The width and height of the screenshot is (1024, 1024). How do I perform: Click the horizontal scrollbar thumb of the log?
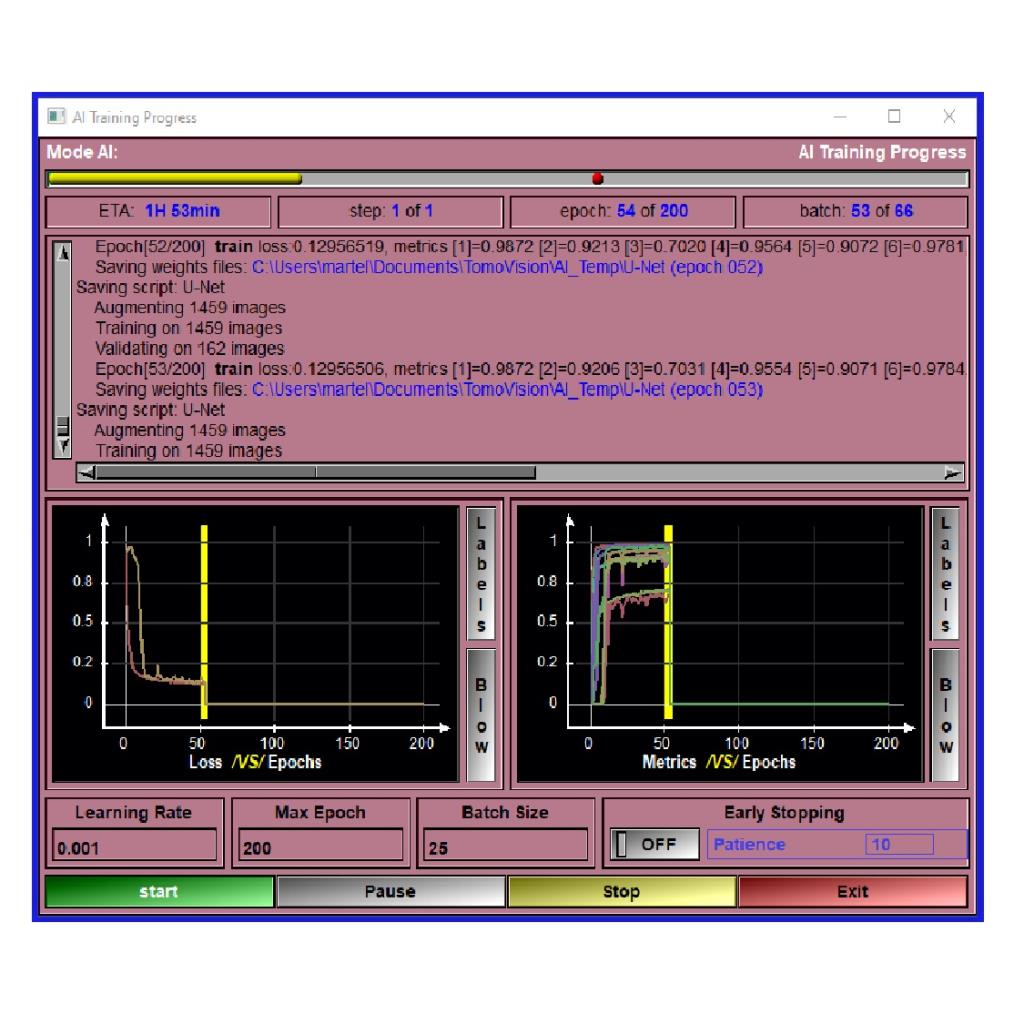coord(315,473)
